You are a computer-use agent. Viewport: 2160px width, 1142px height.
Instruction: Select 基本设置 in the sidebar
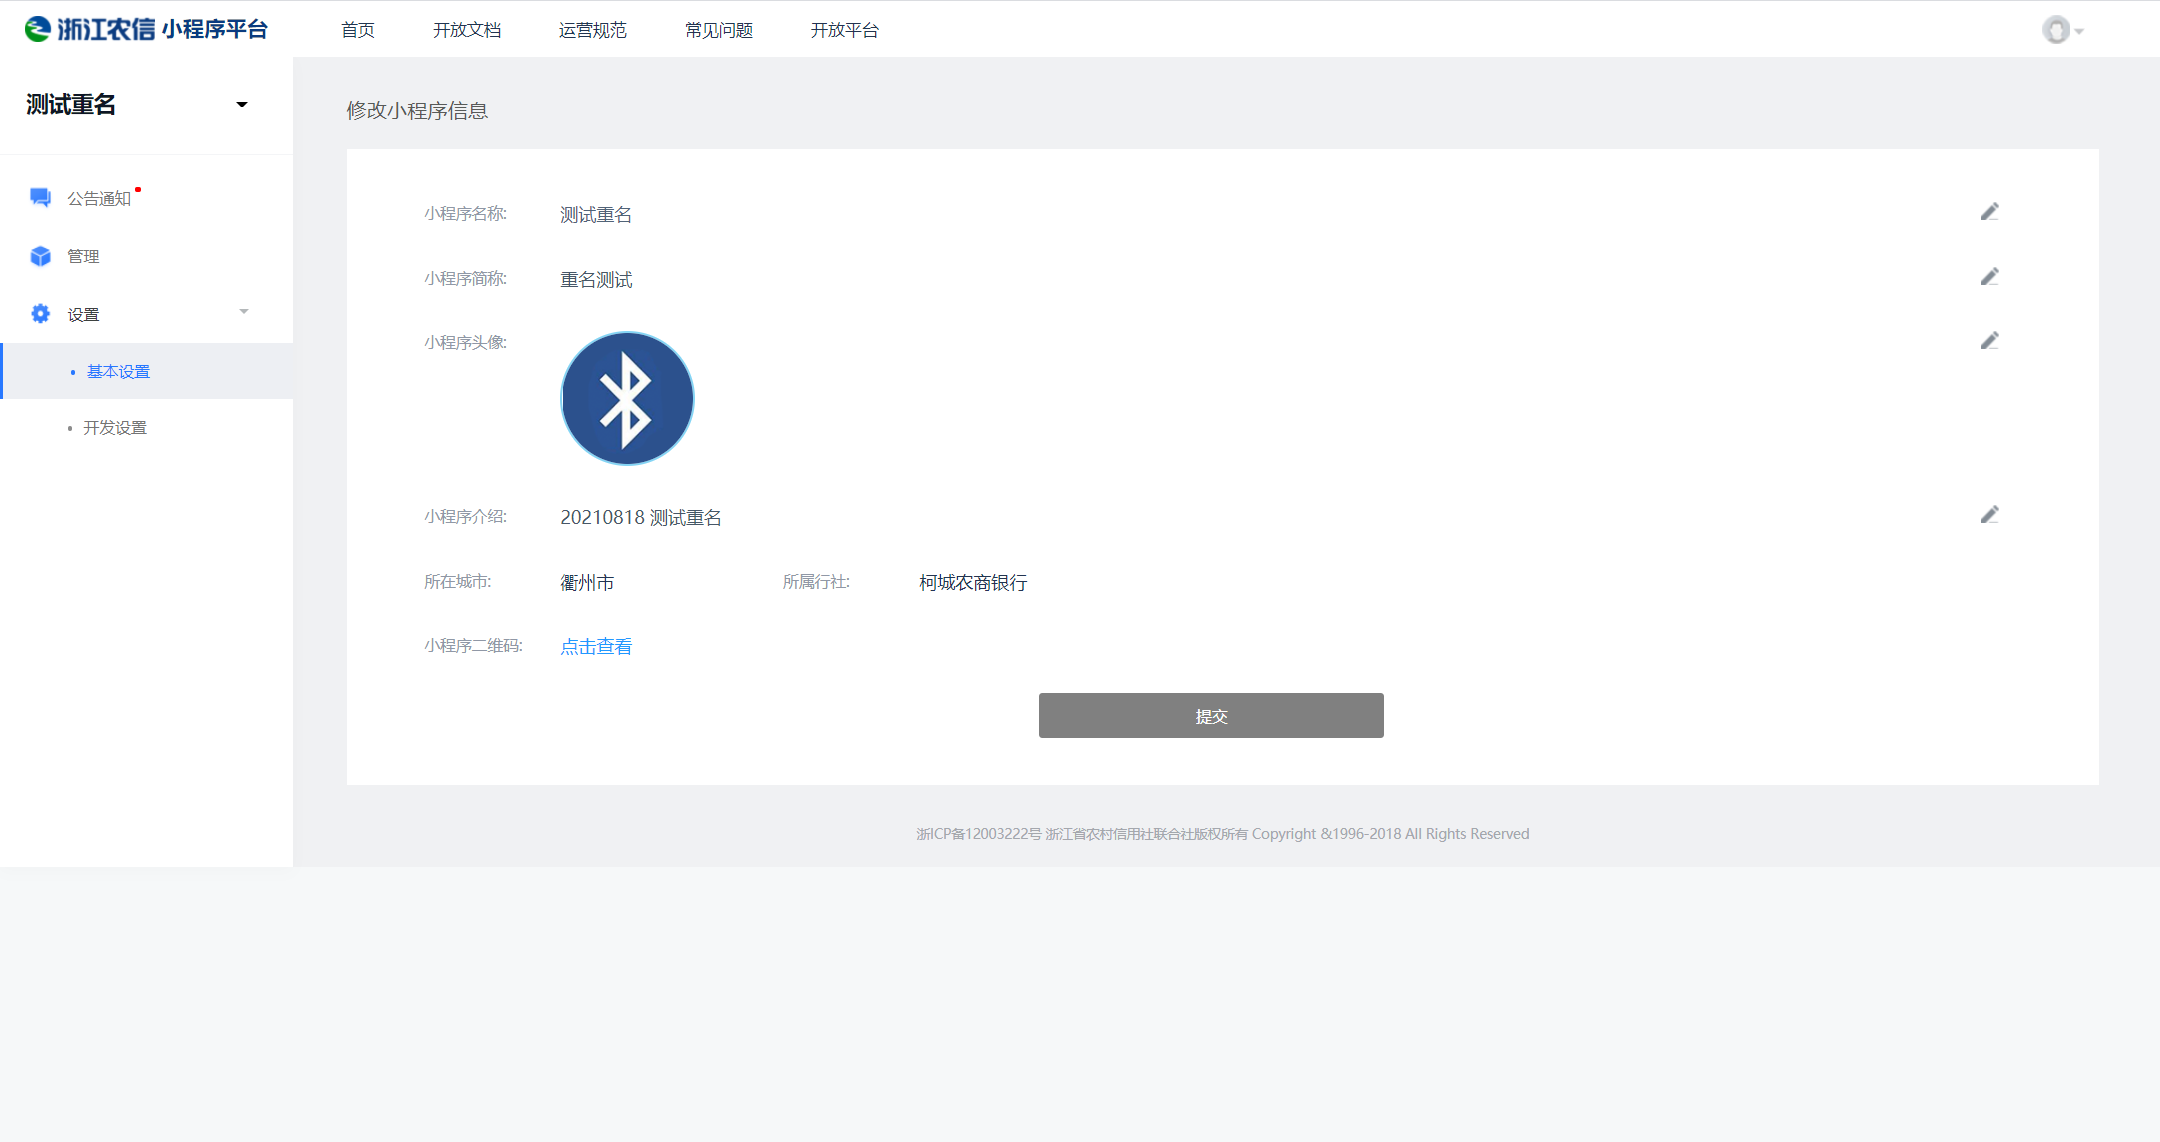tap(118, 372)
